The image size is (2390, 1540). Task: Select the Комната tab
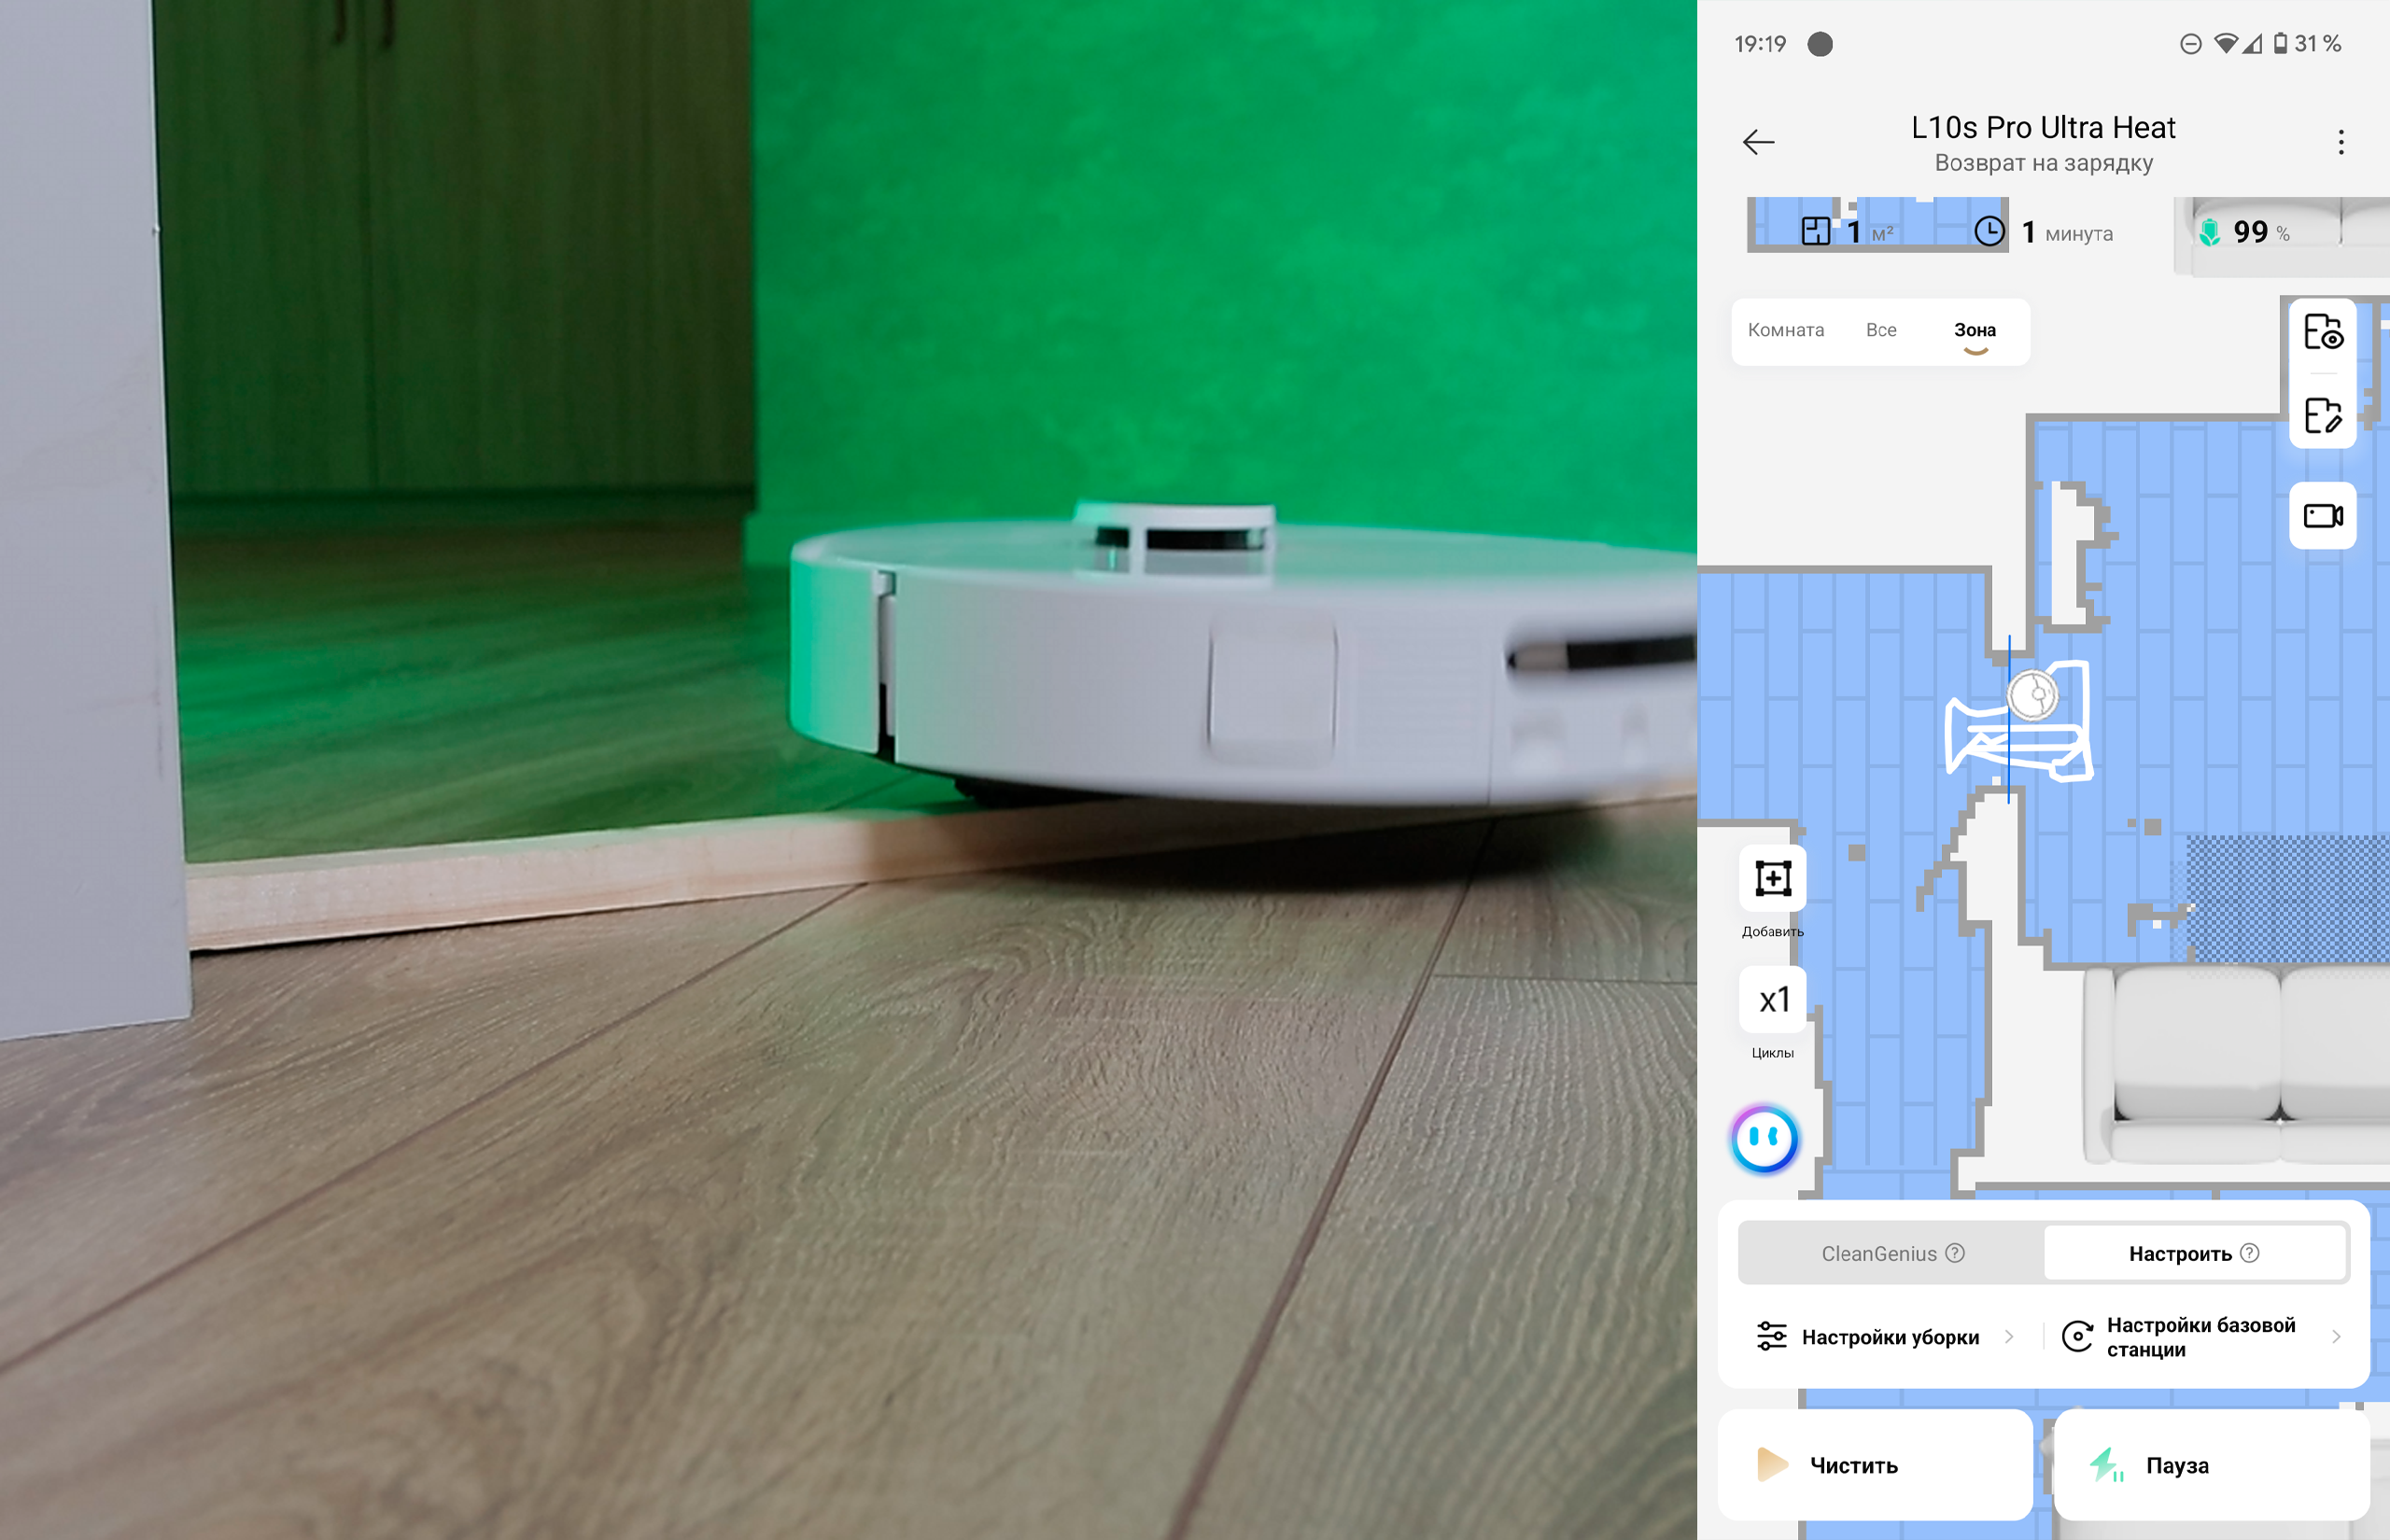[1785, 330]
